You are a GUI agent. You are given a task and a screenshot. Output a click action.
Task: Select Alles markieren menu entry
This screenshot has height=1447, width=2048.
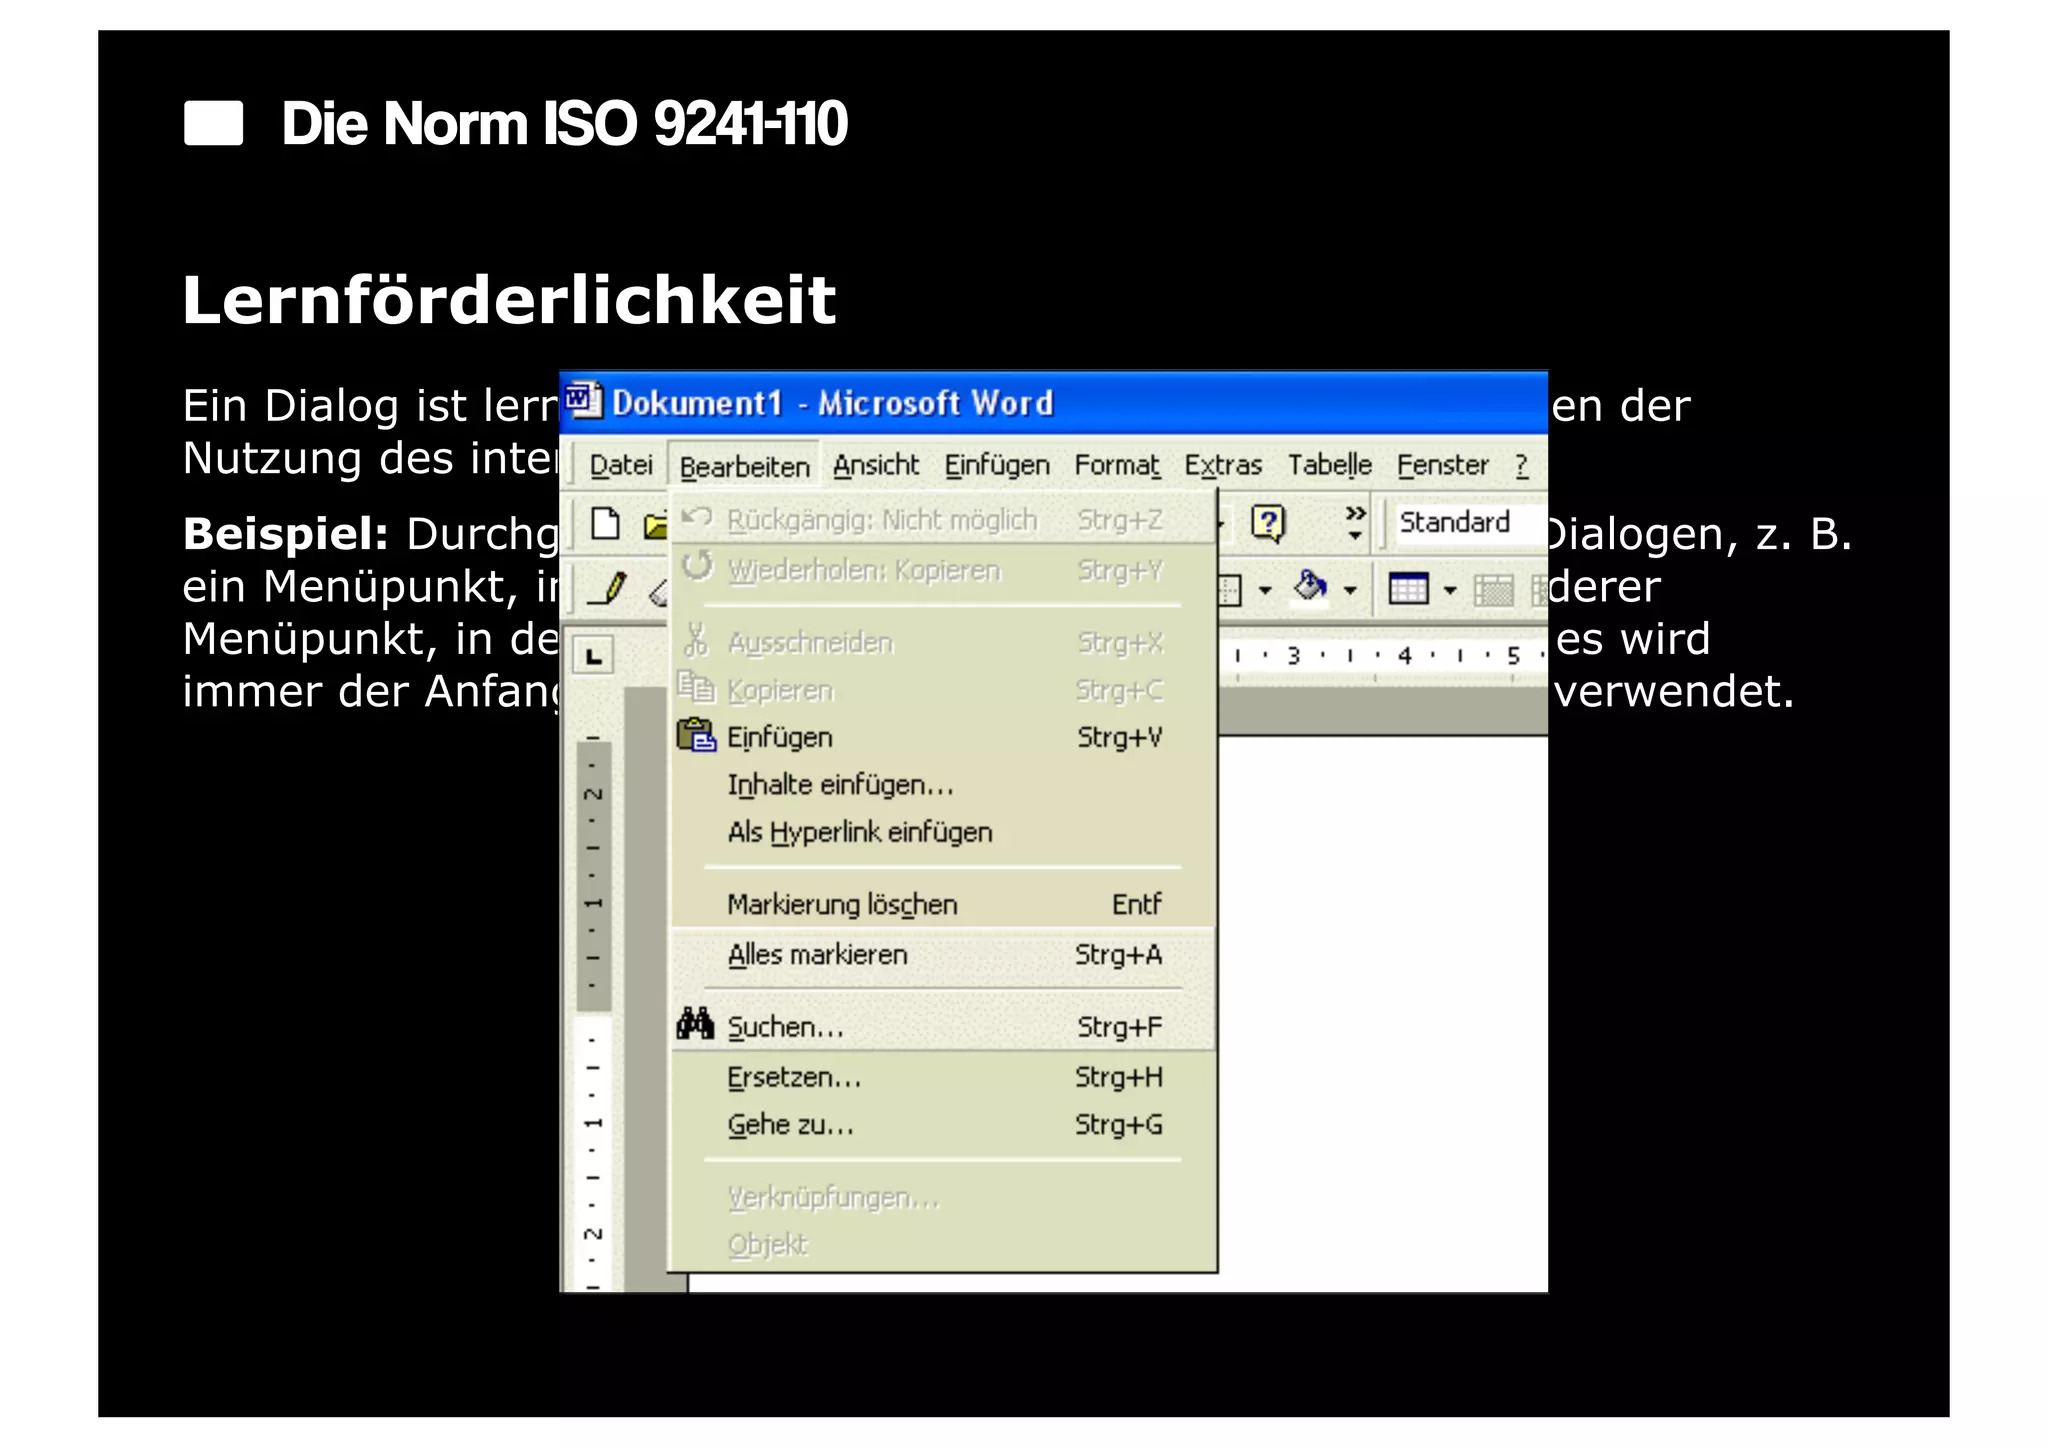pyautogui.click(x=942, y=955)
